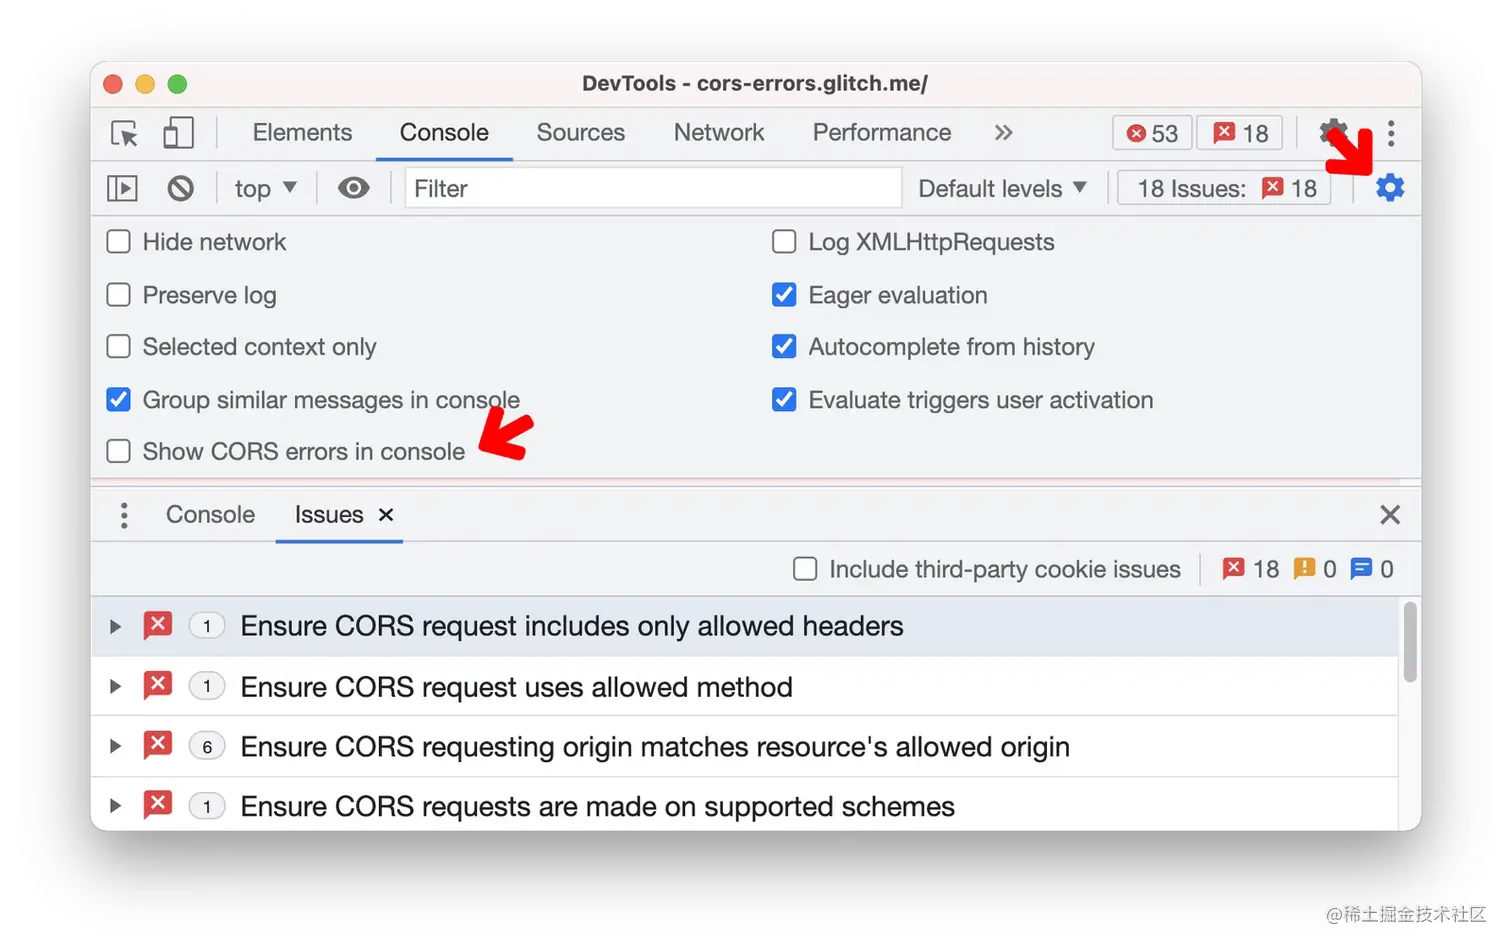The height and width of the screenshot is (950, 1512).
Task: Create a live expression with eye icon
Action: point(353,188)
